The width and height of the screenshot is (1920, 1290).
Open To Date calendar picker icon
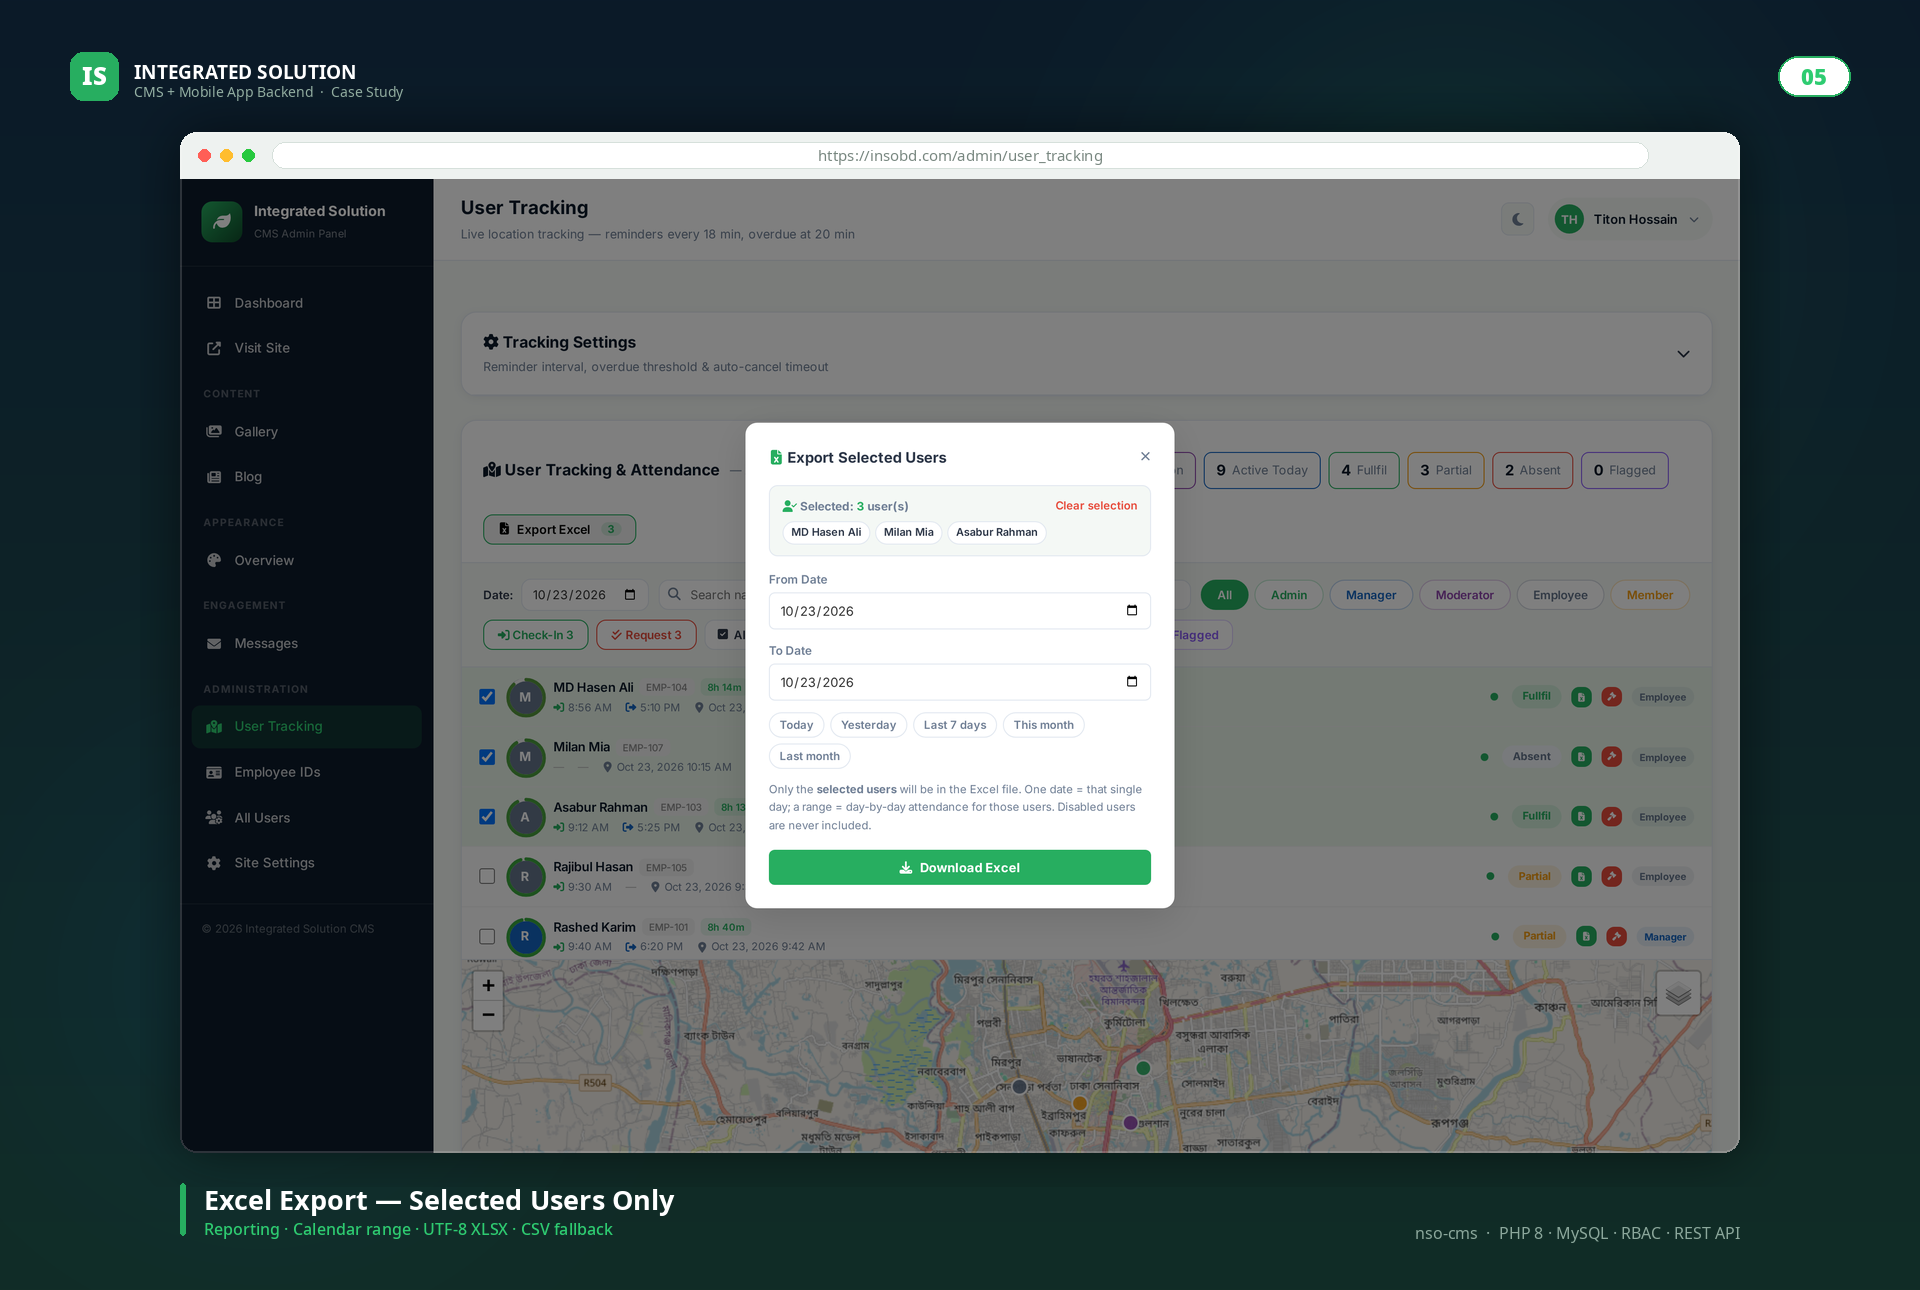(x=1132, y=681)
